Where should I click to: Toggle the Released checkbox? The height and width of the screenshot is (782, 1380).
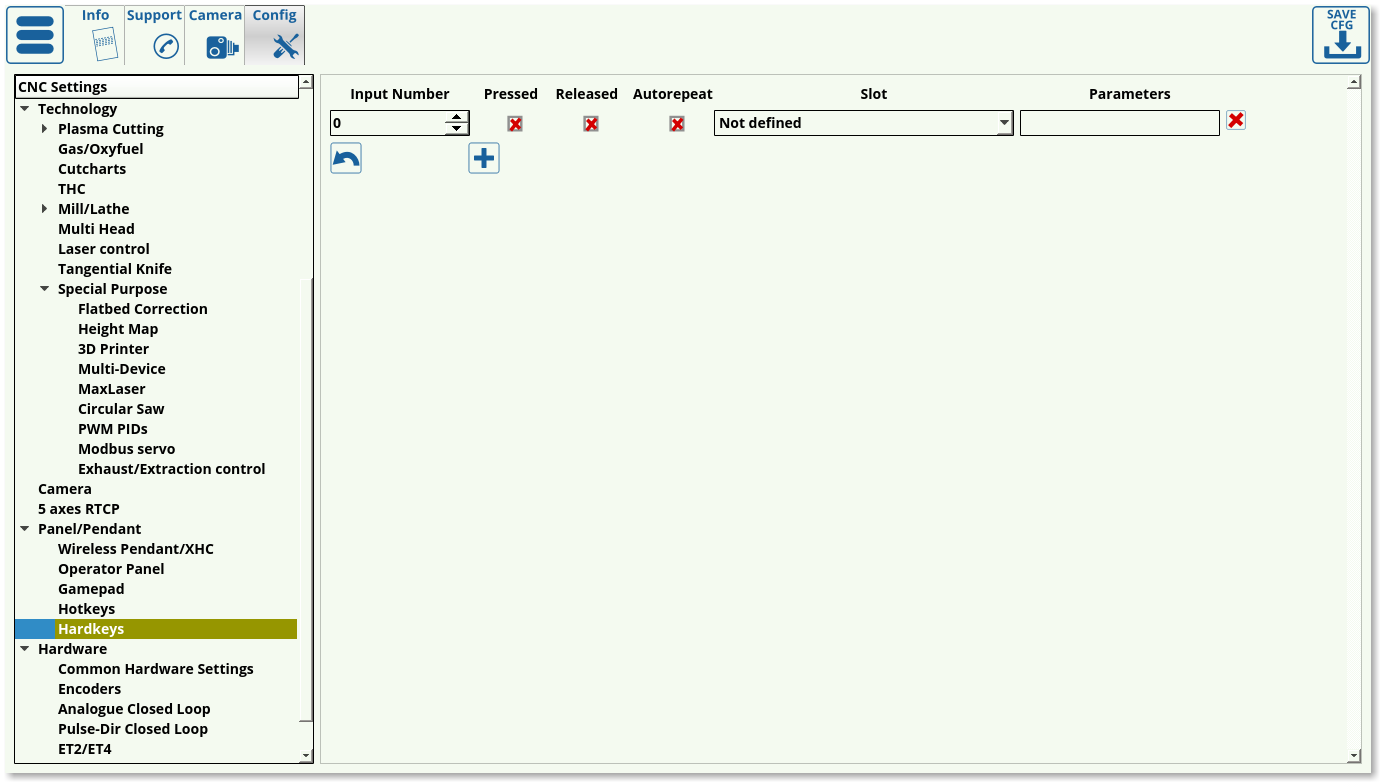coord(591,124)
